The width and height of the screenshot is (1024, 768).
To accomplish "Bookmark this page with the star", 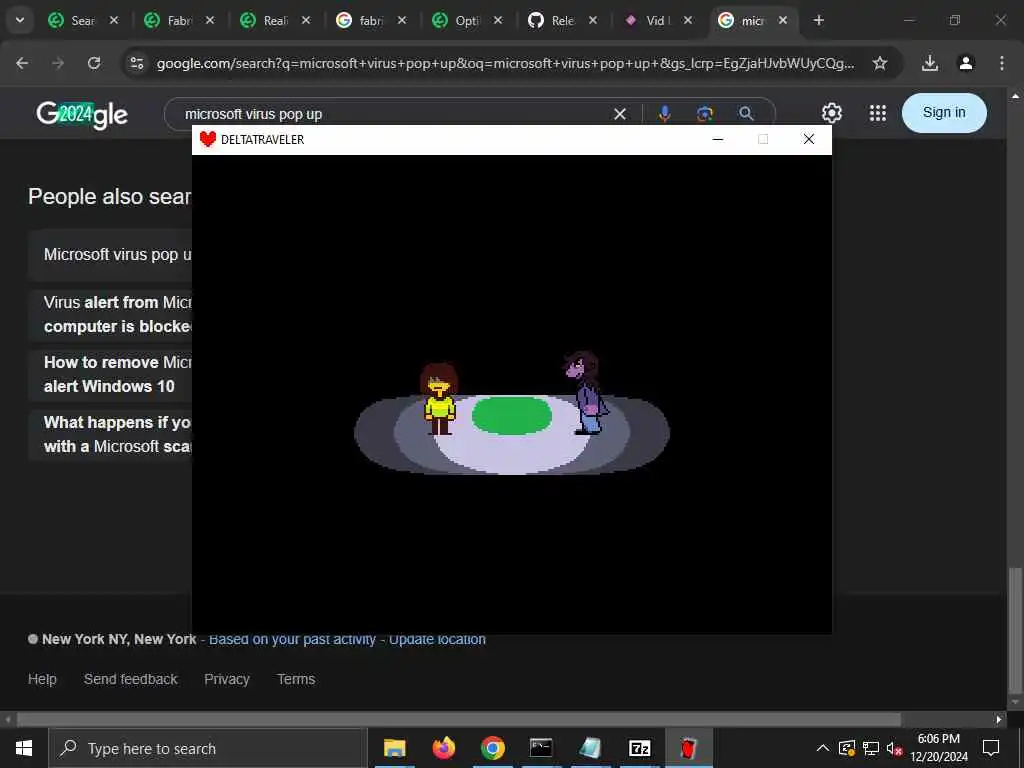I will (x=880, y=63).
